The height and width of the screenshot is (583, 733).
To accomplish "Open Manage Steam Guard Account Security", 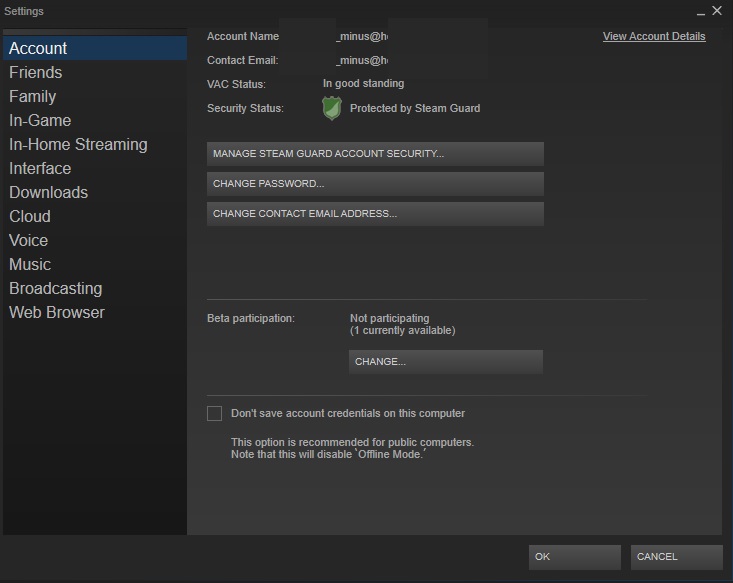I will tap(375, 154).
